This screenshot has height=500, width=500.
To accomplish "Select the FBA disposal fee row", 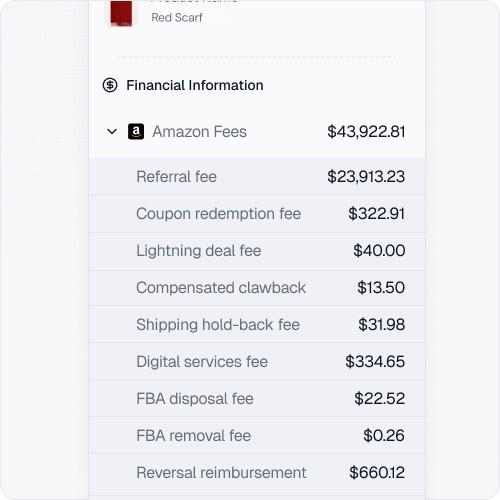I will click(257, 398).
